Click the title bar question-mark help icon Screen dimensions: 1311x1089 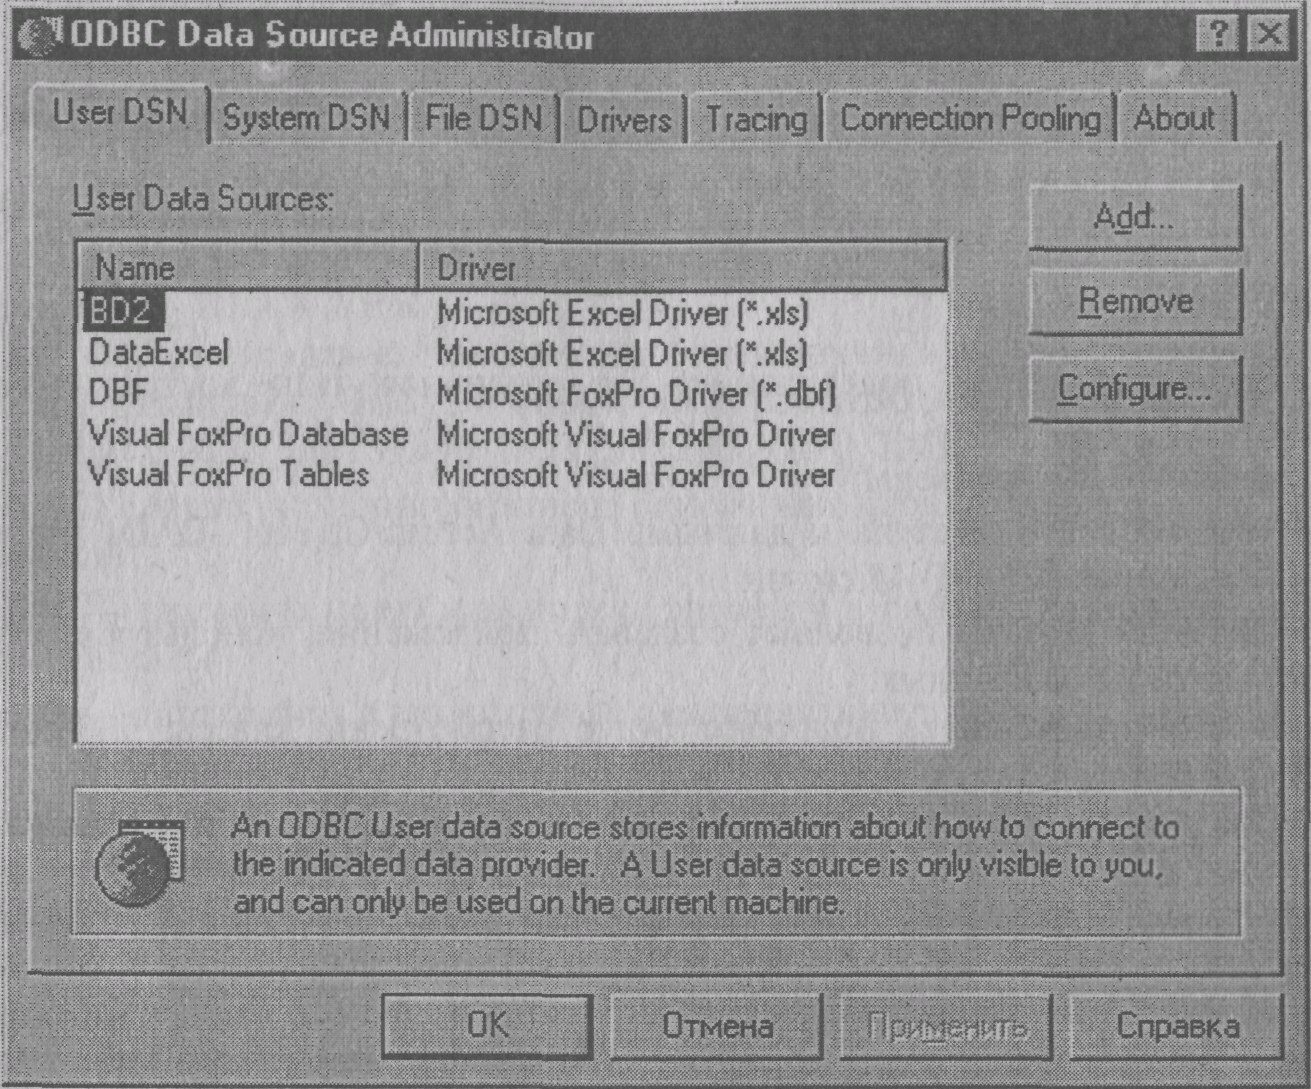click(1217, 36)
